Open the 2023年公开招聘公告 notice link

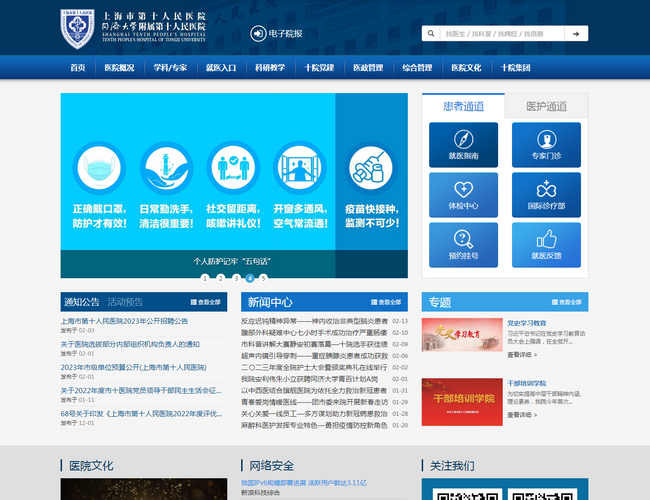point(124,321)
